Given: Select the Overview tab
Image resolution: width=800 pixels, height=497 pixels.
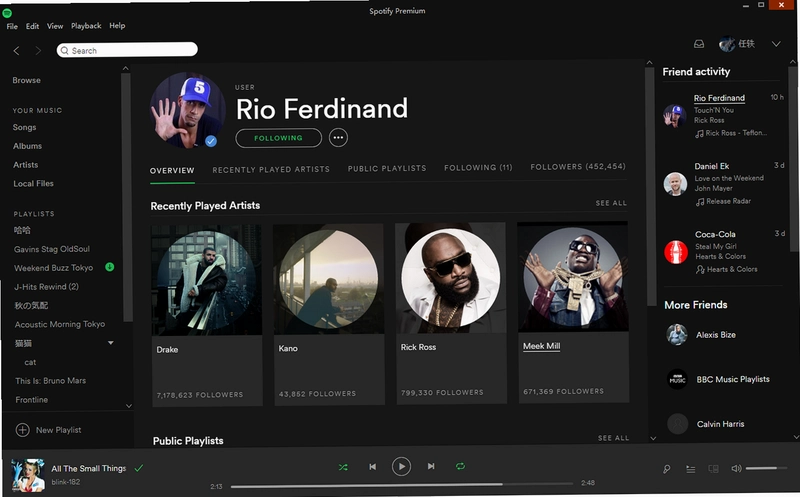Looking at the screenshot, I should 172,170.
